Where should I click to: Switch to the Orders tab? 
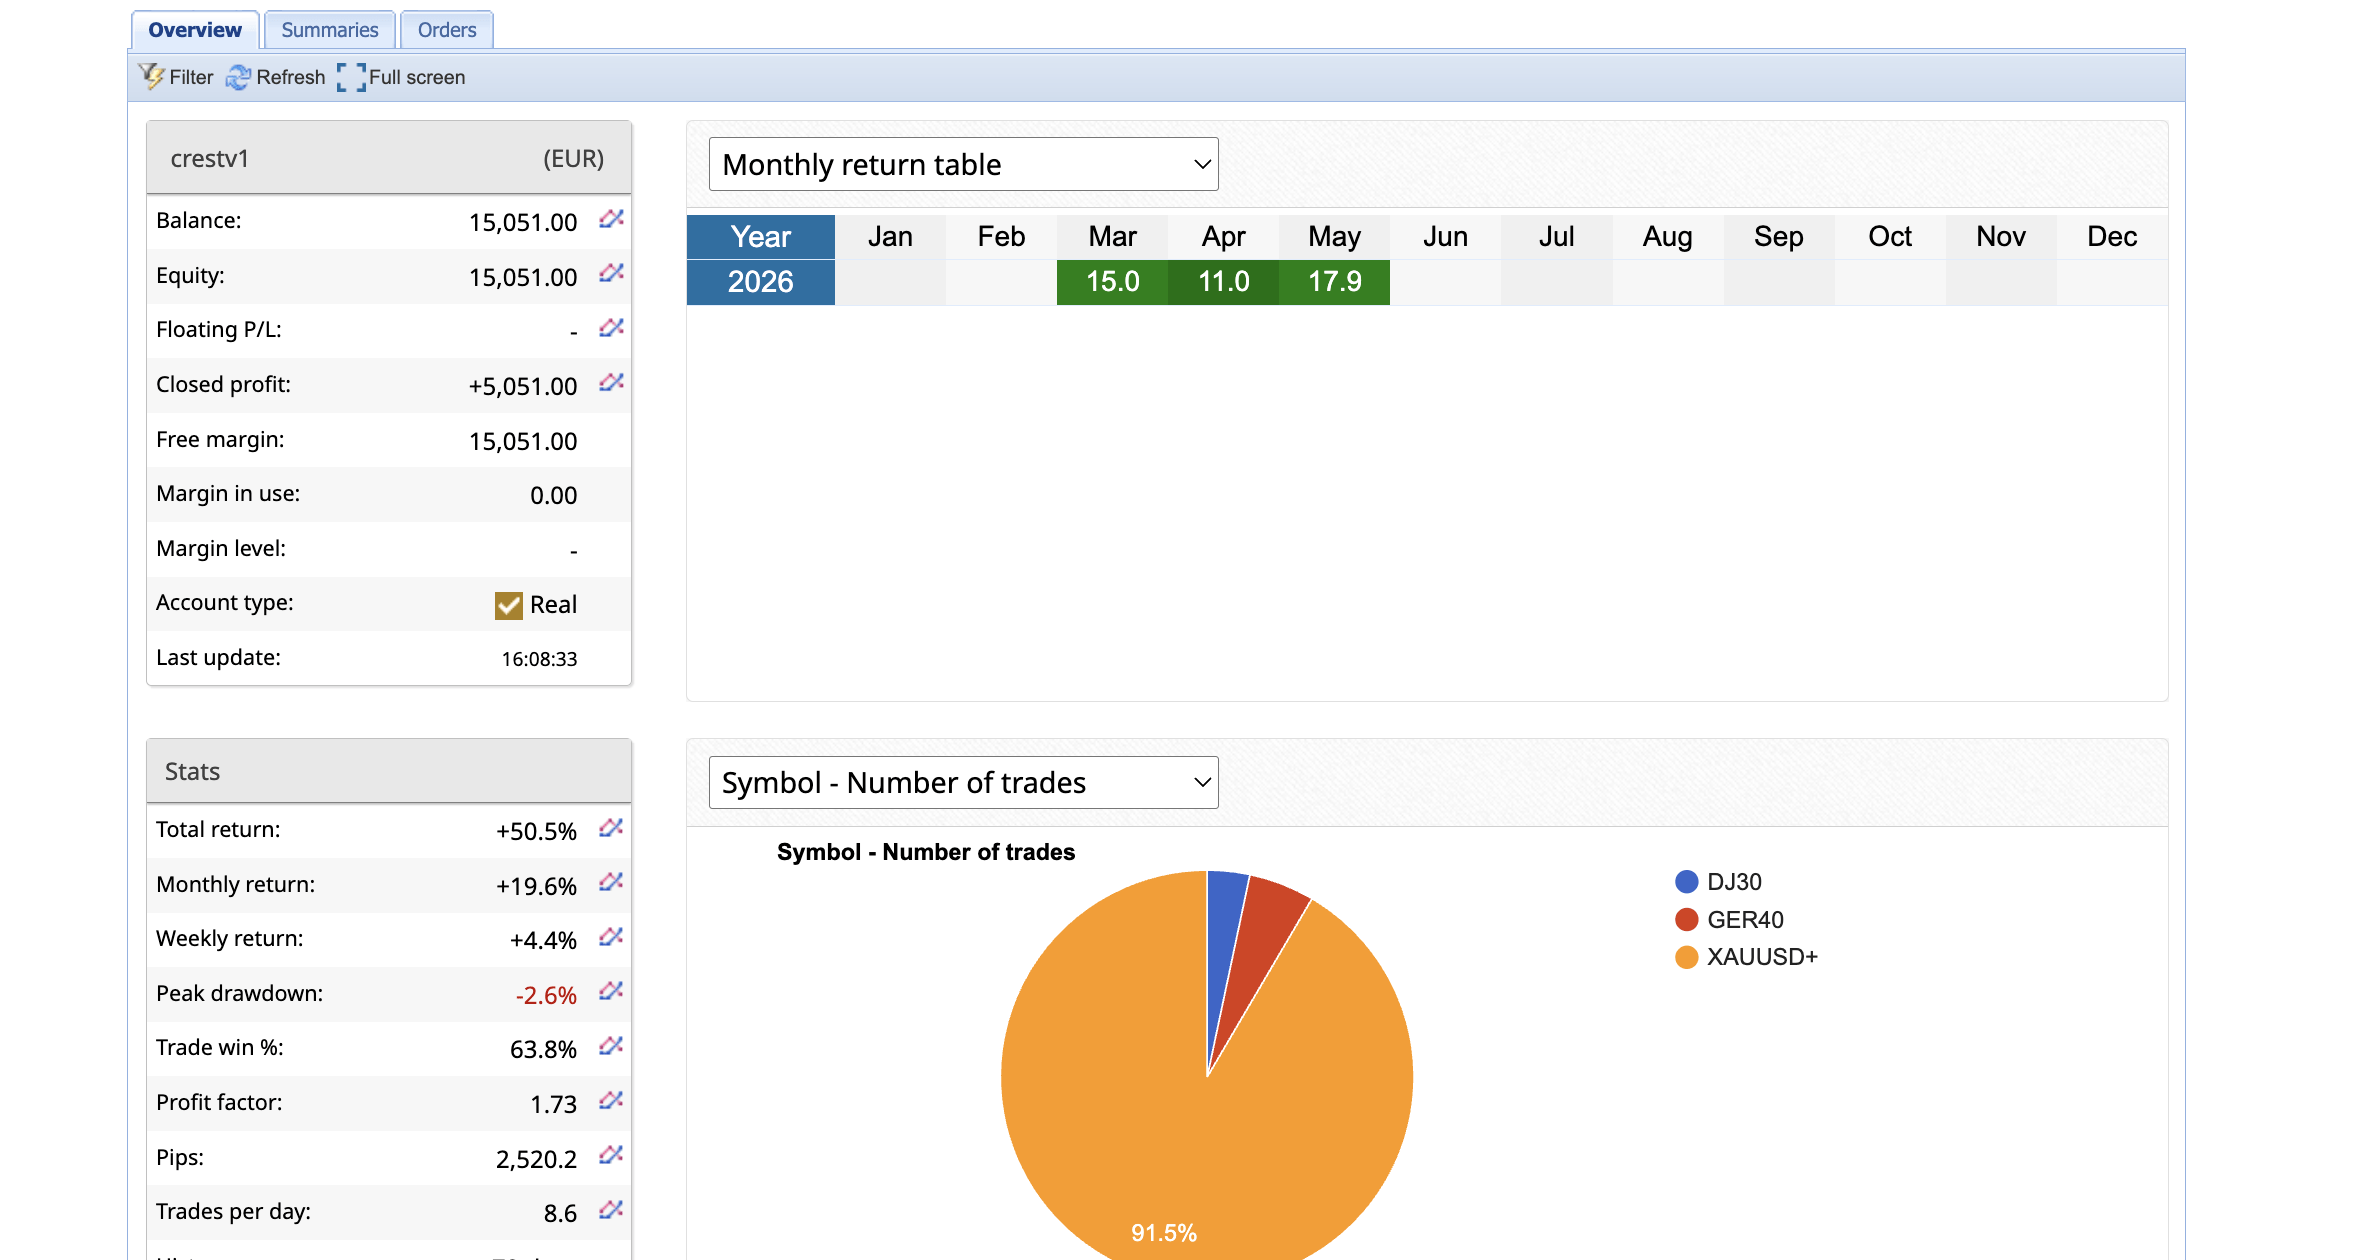[447, 30]
